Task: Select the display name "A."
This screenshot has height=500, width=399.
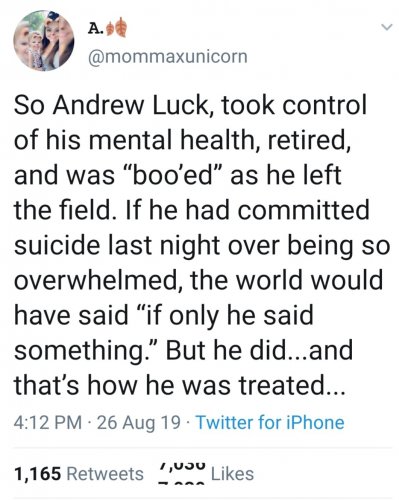Action: pos(95,29)
